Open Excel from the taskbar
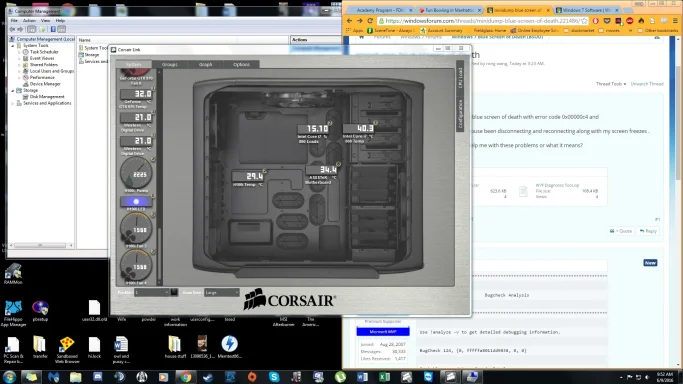 (384, 377)
